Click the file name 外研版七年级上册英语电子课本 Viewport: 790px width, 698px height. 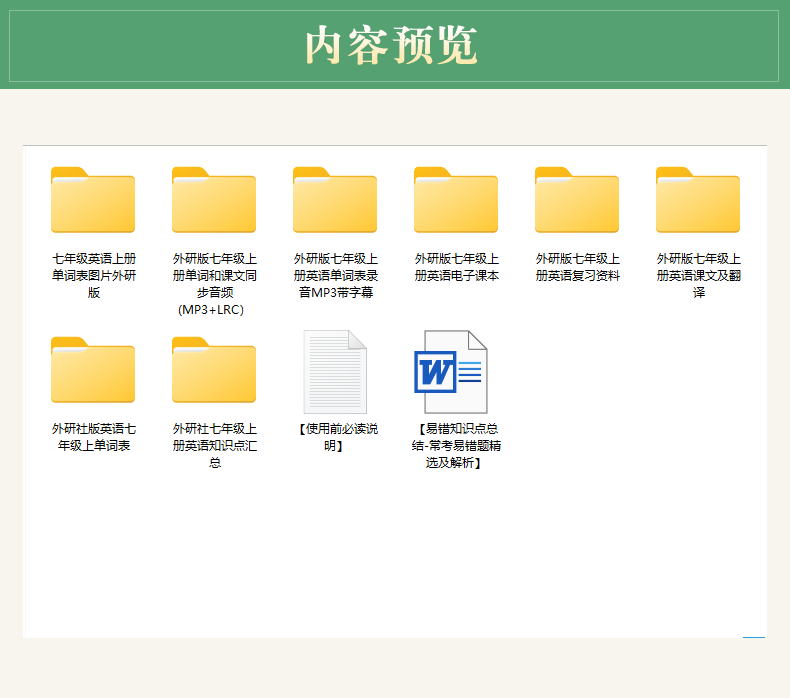tap(456, 267)
